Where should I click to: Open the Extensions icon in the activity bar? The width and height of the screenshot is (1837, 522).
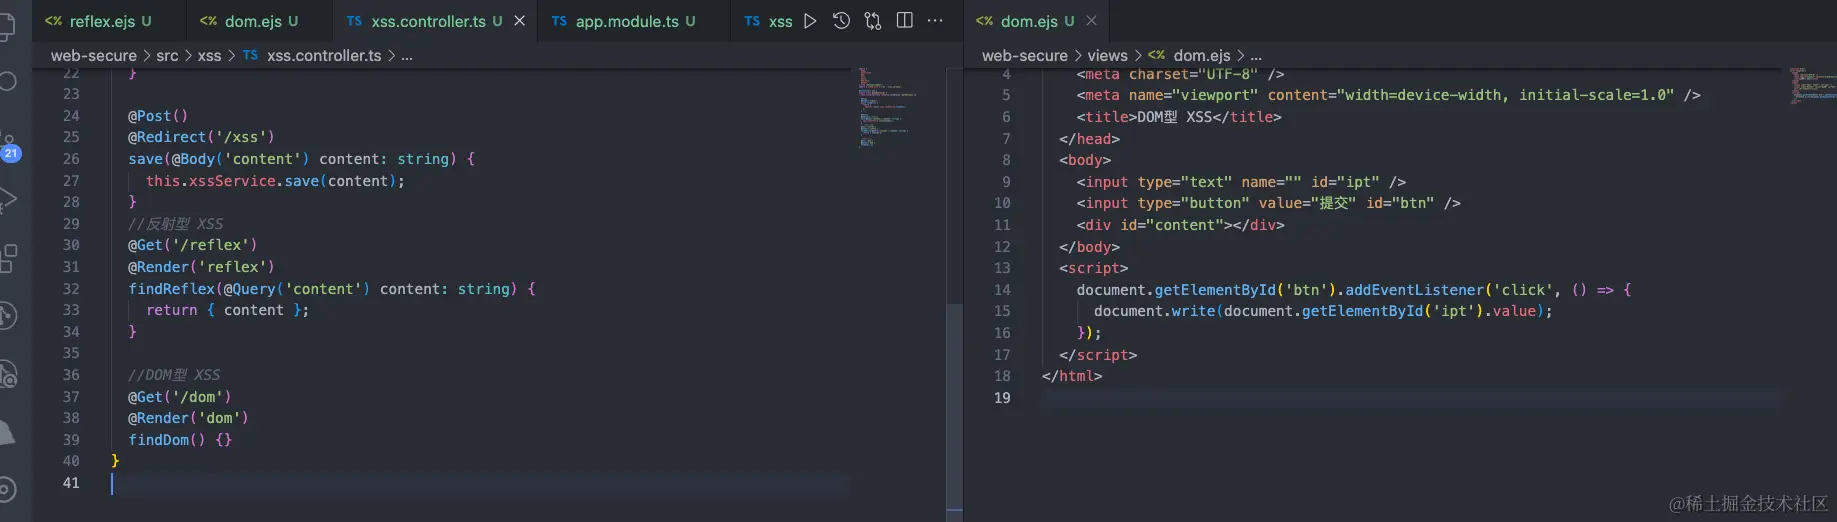click(7, 258)
